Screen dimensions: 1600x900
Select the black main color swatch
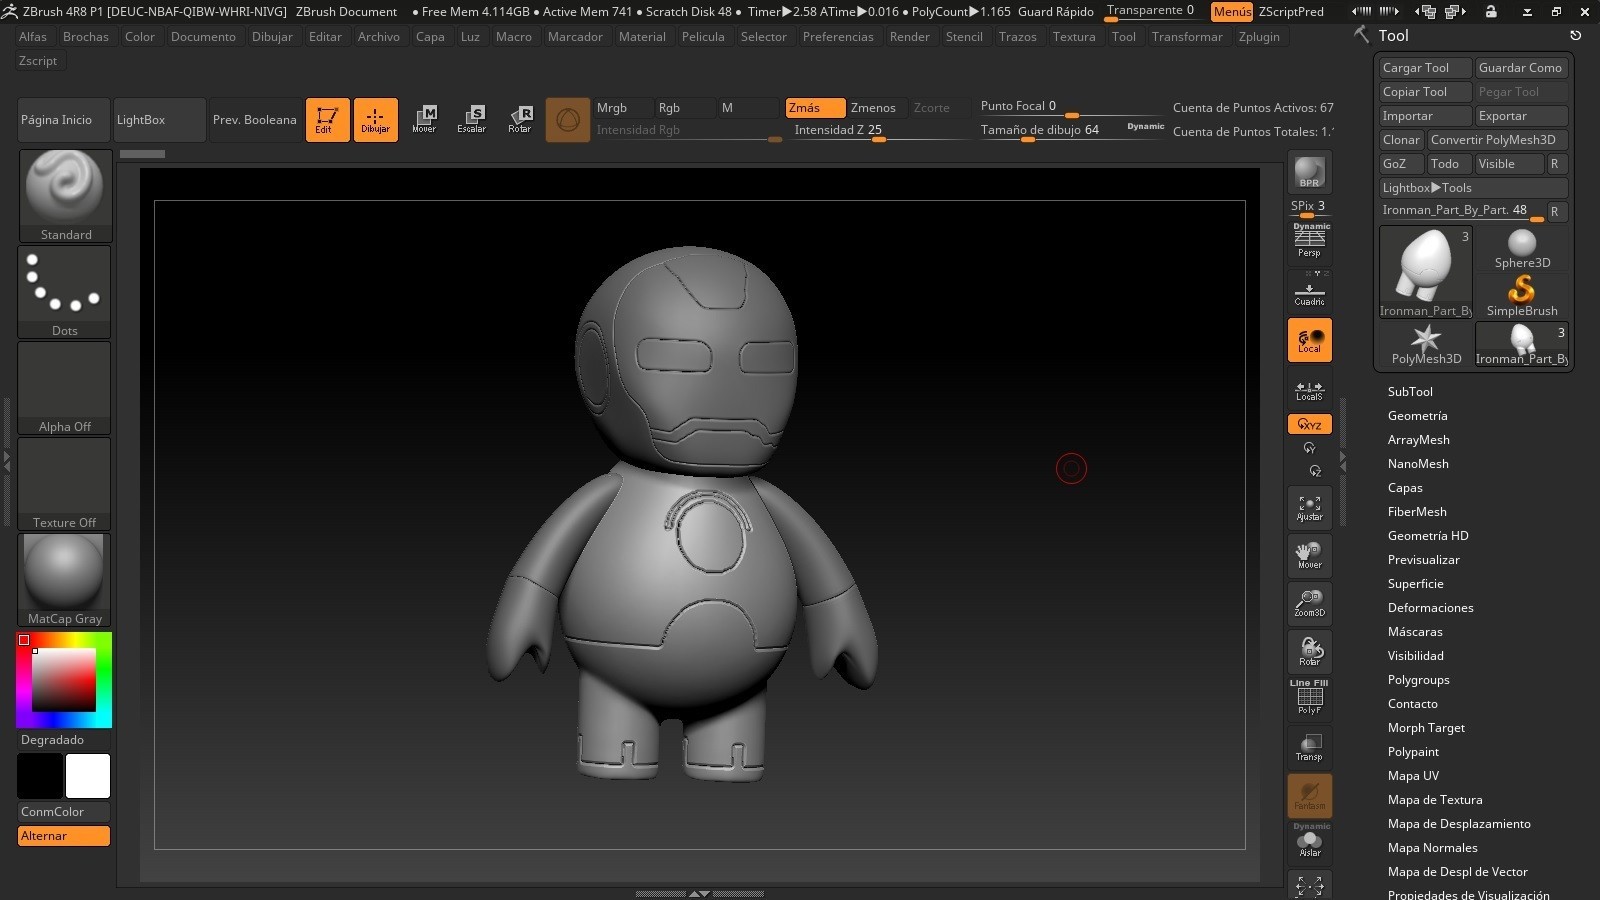(x=40, y=776)
